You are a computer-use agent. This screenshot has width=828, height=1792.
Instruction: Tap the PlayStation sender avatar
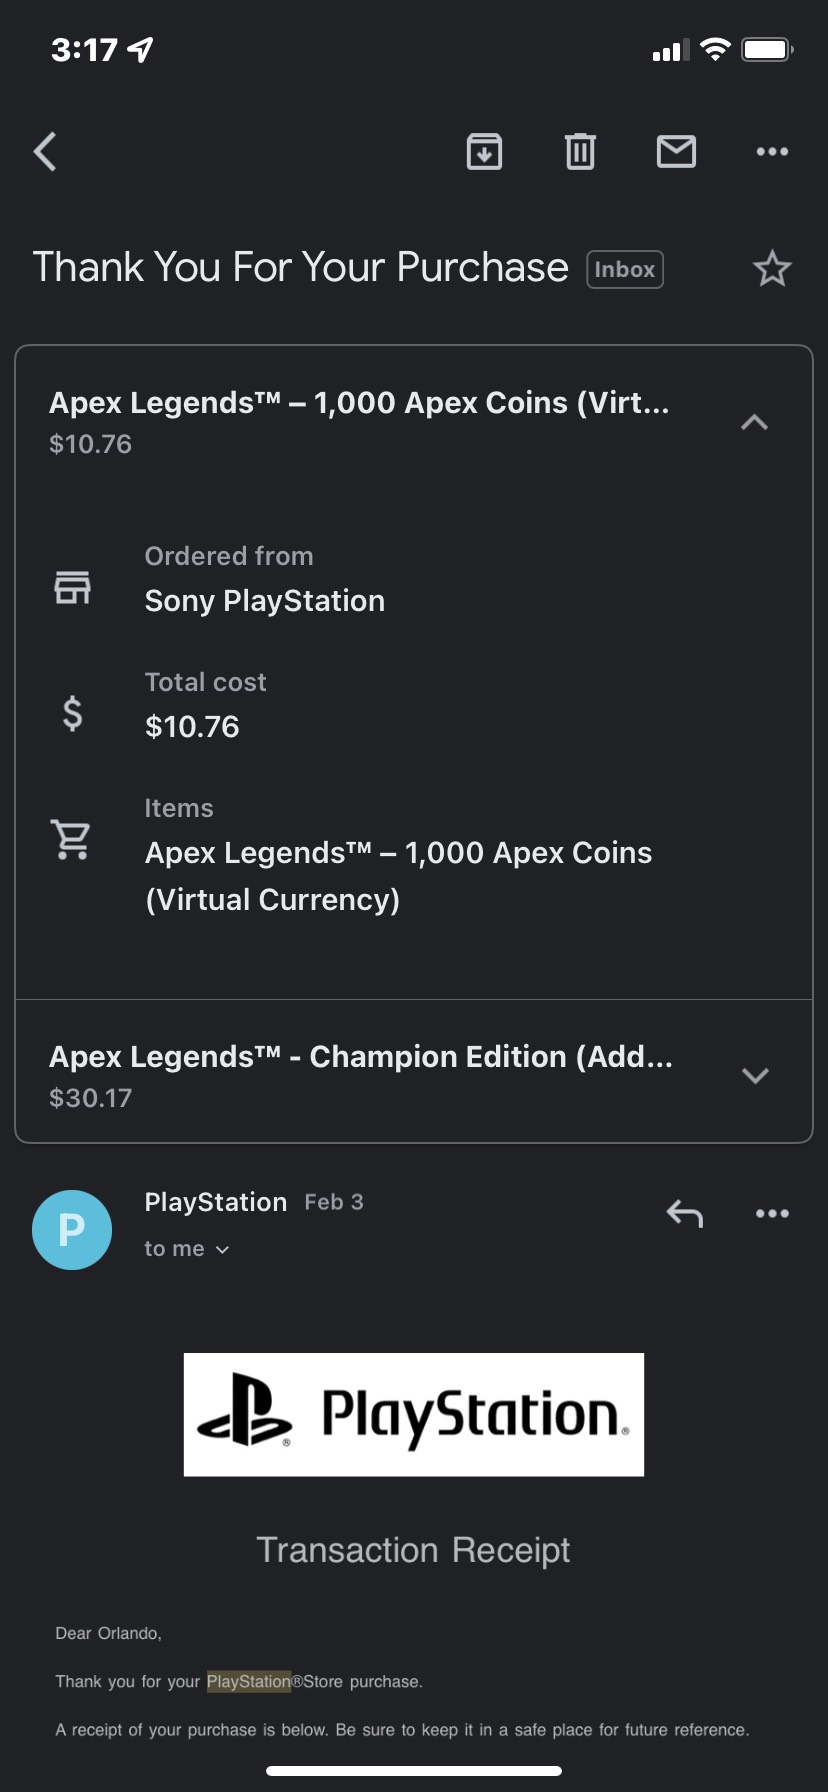click(x=72, y=1230)
